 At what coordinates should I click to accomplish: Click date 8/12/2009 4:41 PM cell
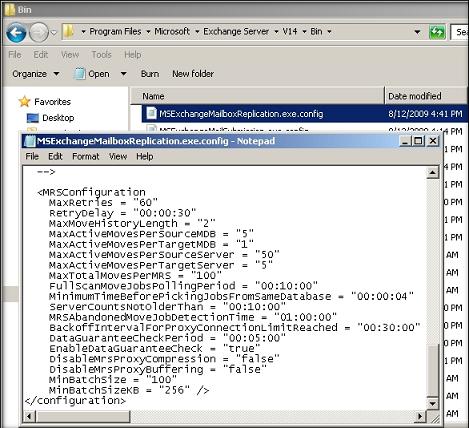tap(425, 114)
